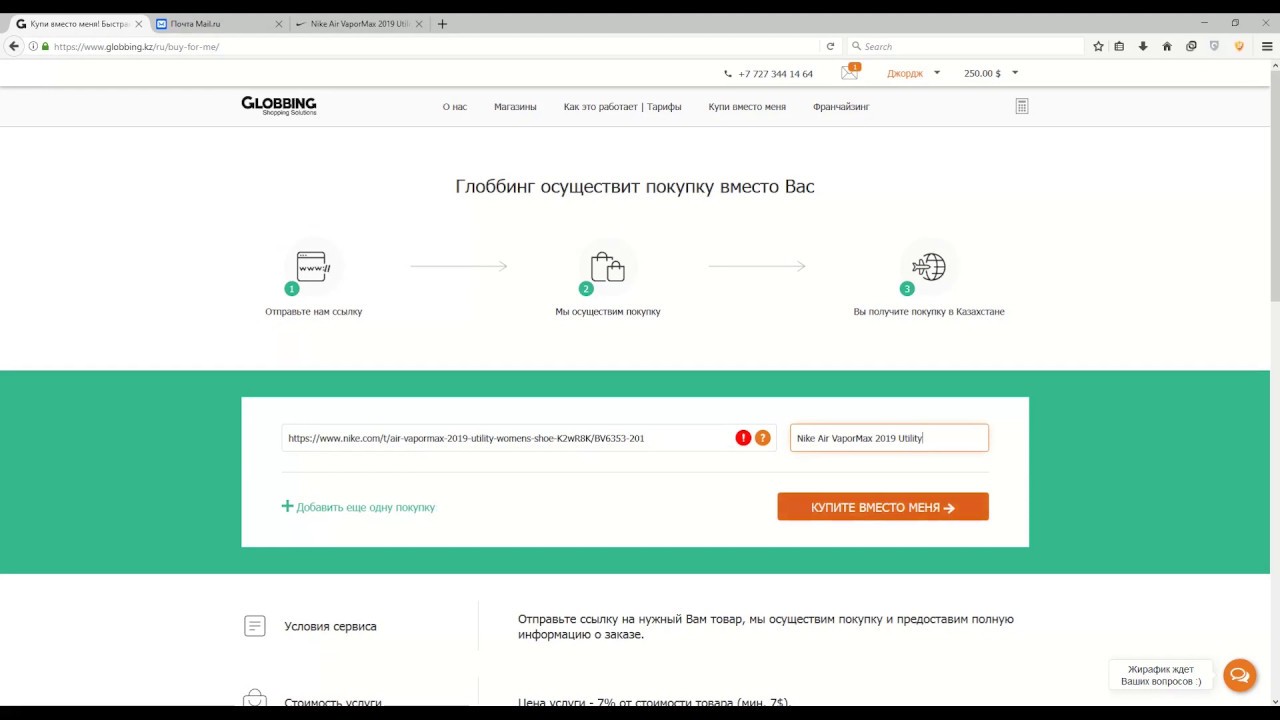Open the downloads arrow icon

[x=1143, y=46]
